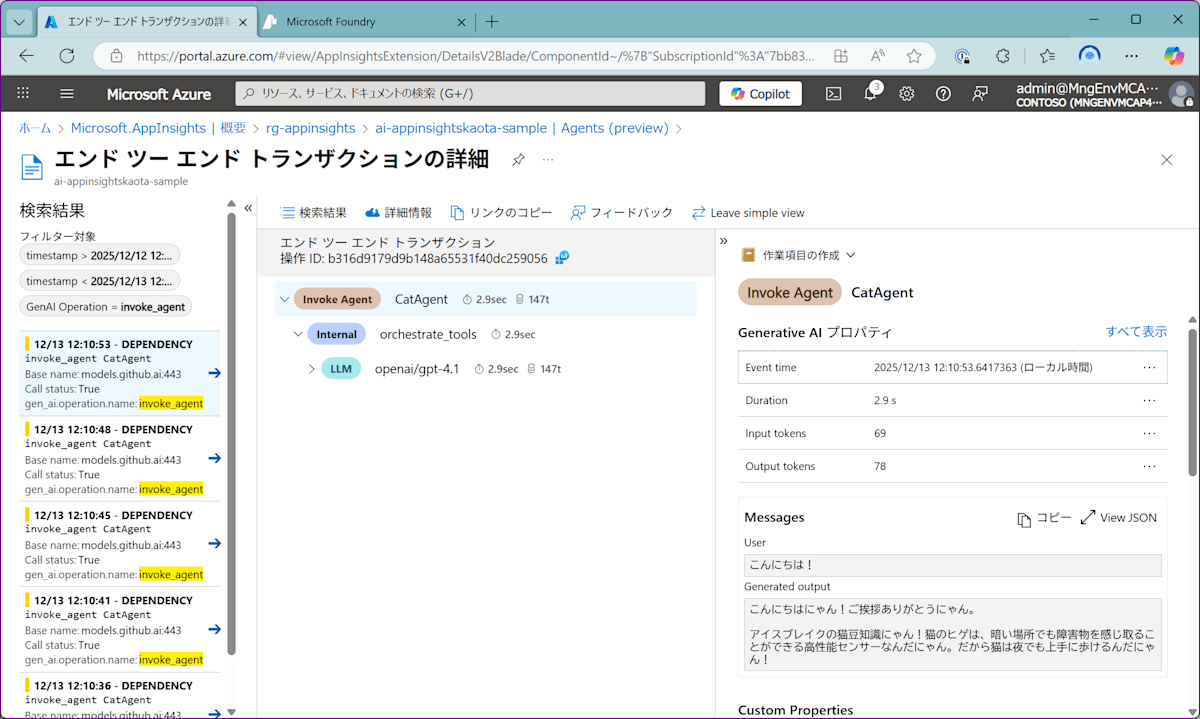Open portal settings gear

(x=906, y=93)
